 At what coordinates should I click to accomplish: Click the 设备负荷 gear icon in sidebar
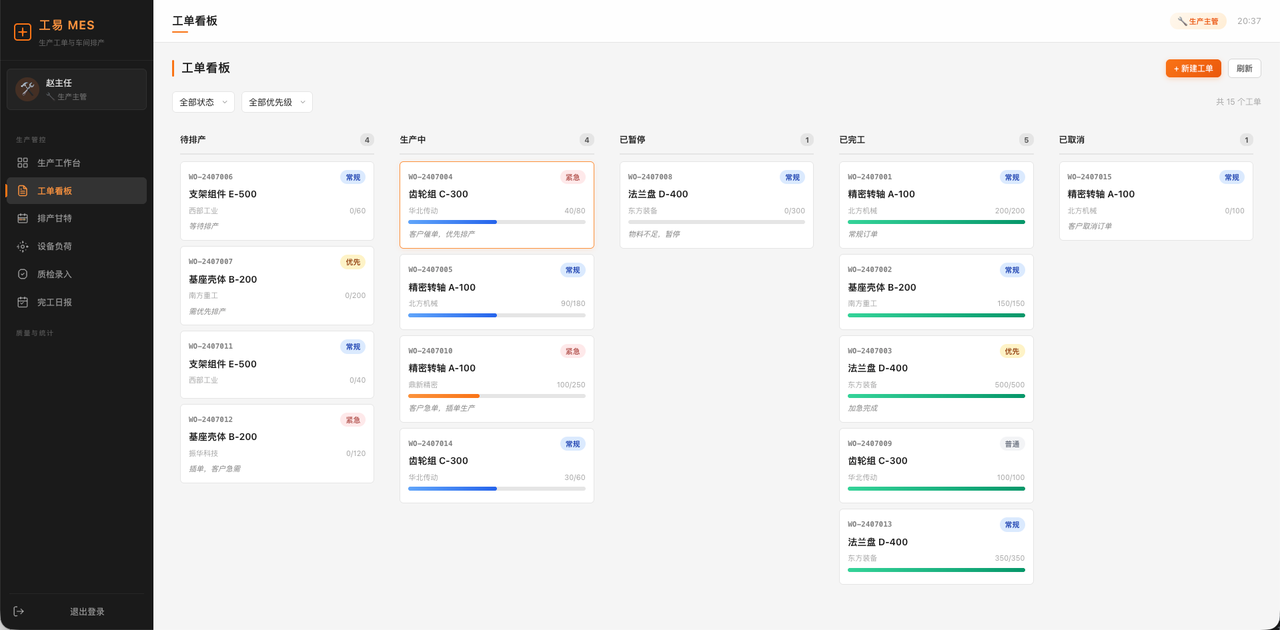coord(23,246)
